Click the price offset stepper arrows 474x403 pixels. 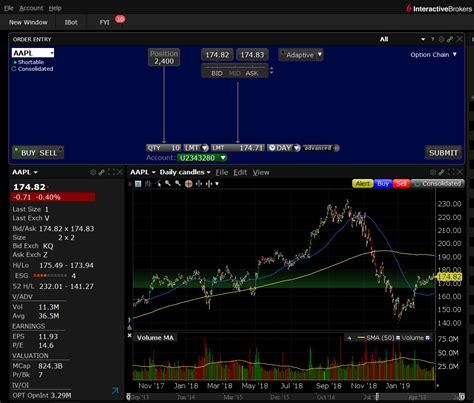click(x=271, y=70)
